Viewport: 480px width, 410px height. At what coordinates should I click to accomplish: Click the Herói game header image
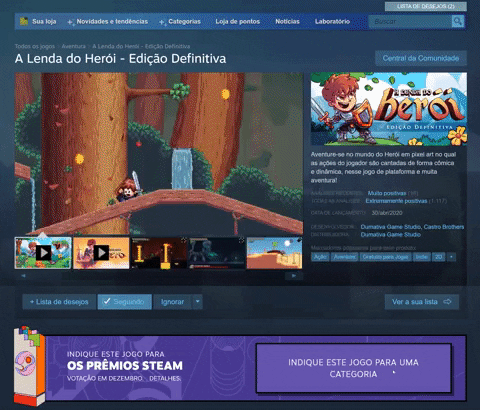389,109
